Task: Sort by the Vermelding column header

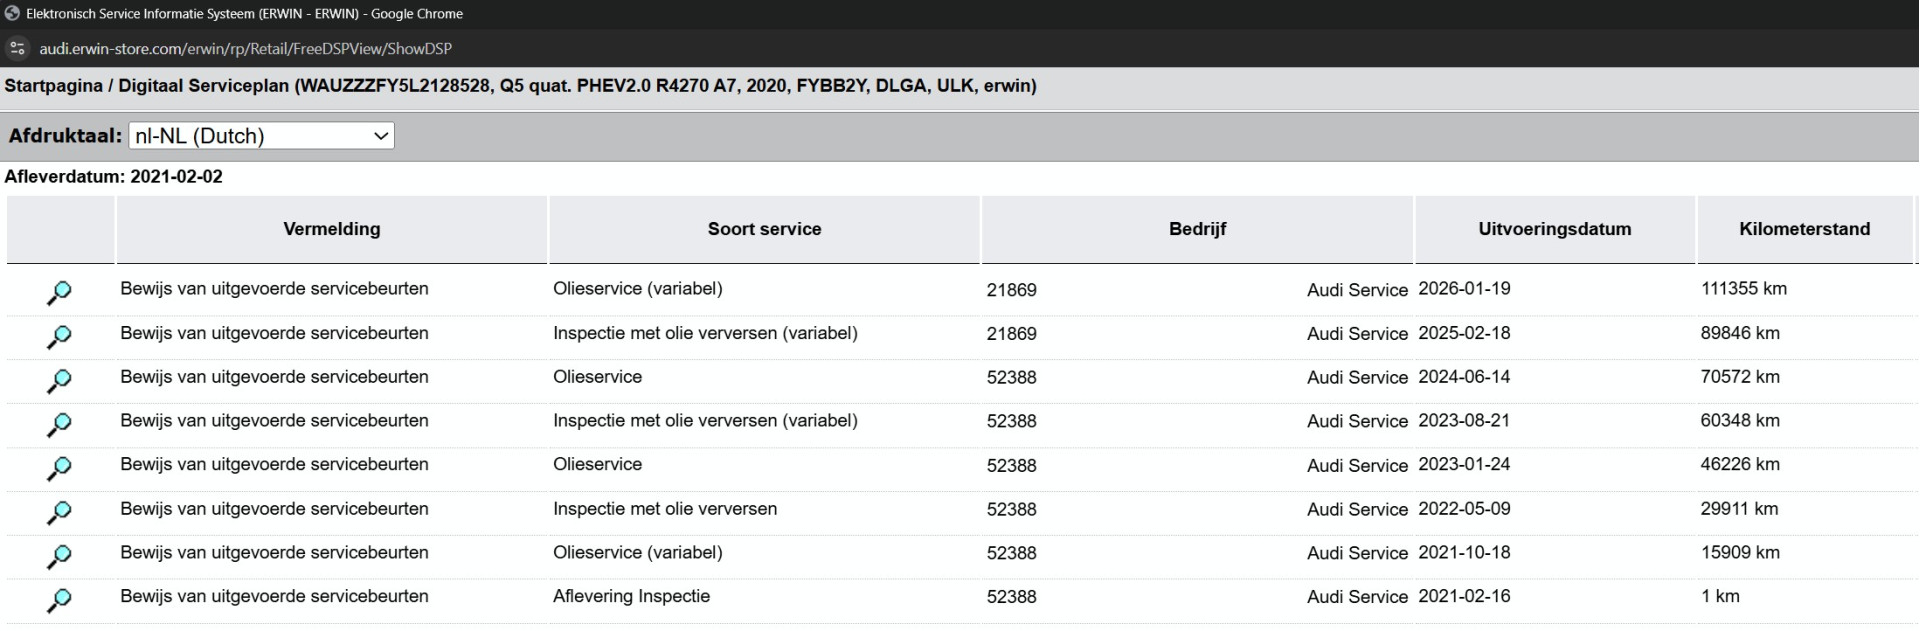Action: click(x=332, y=229)
